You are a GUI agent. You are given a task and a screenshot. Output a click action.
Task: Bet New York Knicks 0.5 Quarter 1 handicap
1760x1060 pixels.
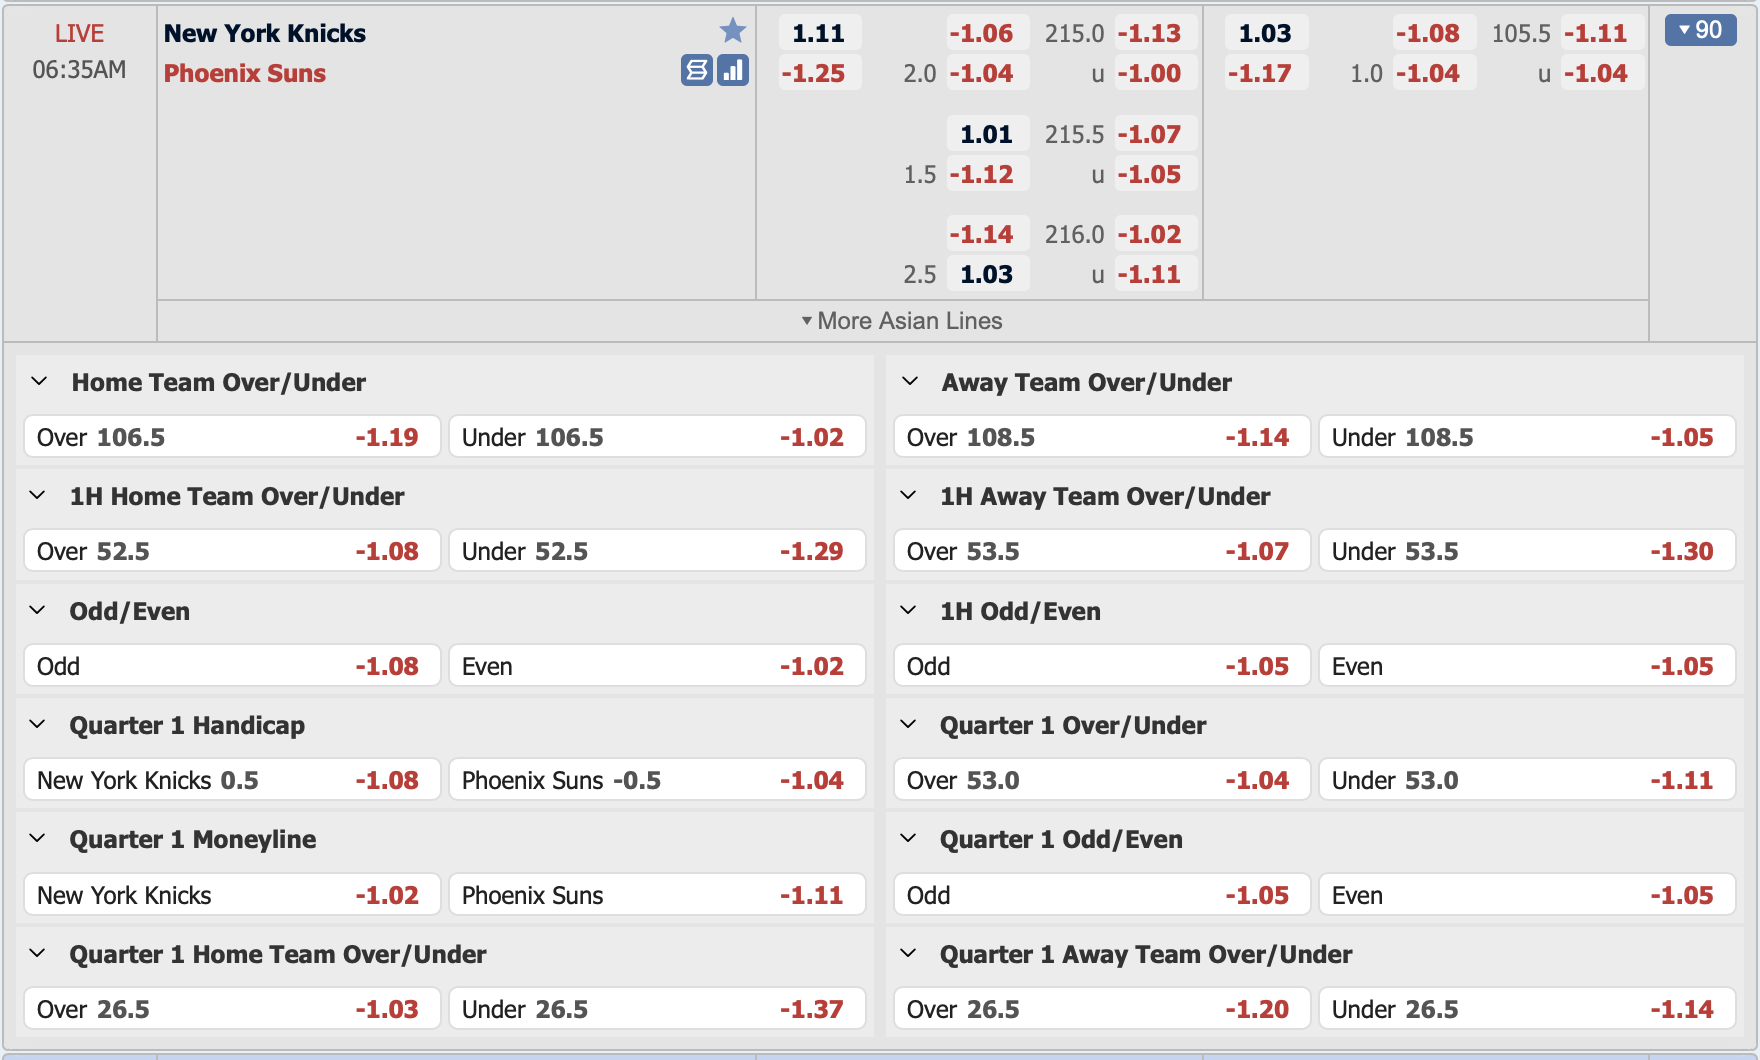pyautogui.click(x=232, y=780)
